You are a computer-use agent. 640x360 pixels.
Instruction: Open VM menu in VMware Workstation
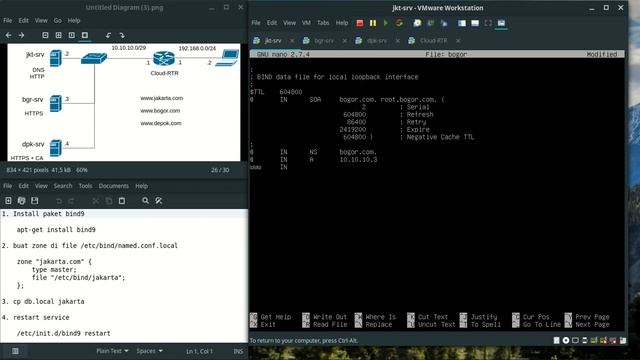click(307, 23)
